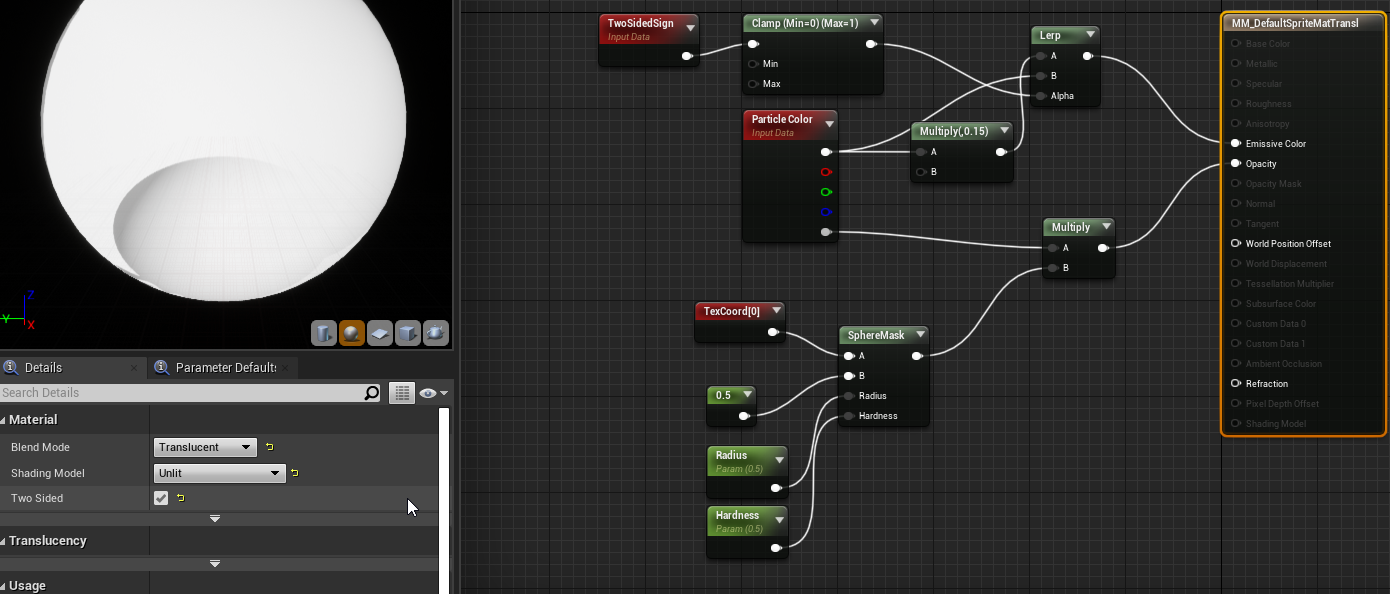The height and width of the screenshot is (594, 1390).
Task: Select the cube preview mesh shape
Action: [407, 332]
